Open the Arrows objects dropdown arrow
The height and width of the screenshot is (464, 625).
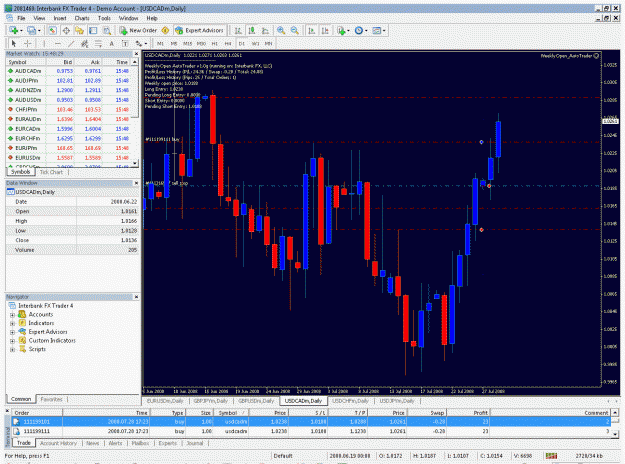click(146, 44)
